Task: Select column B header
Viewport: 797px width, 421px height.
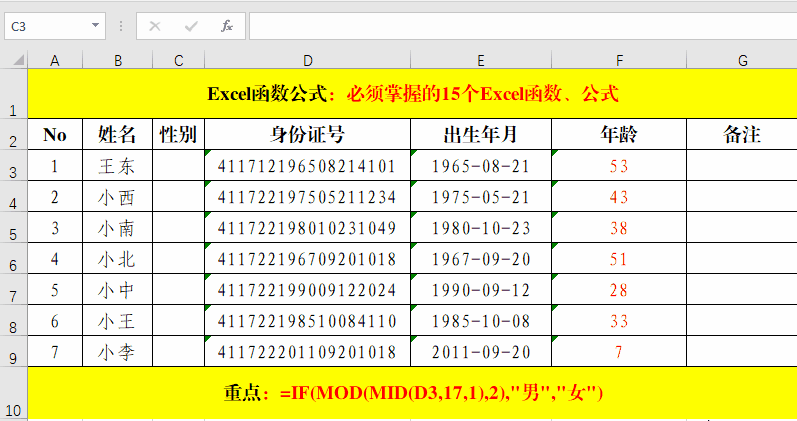Action: click(117, 61)
